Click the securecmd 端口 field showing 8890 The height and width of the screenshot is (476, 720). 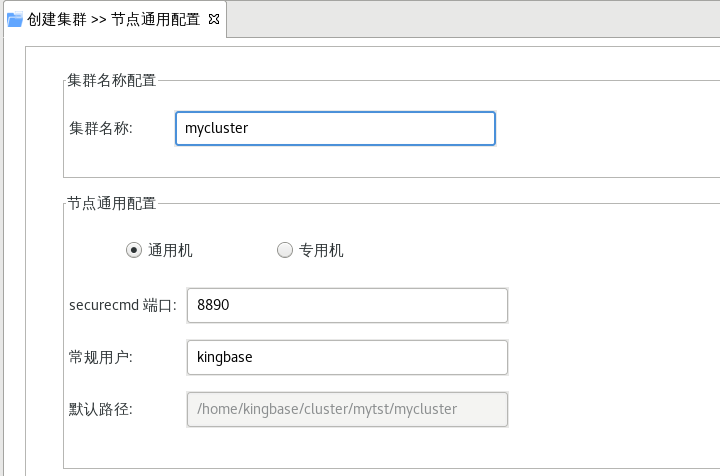[x=346, y=305]
